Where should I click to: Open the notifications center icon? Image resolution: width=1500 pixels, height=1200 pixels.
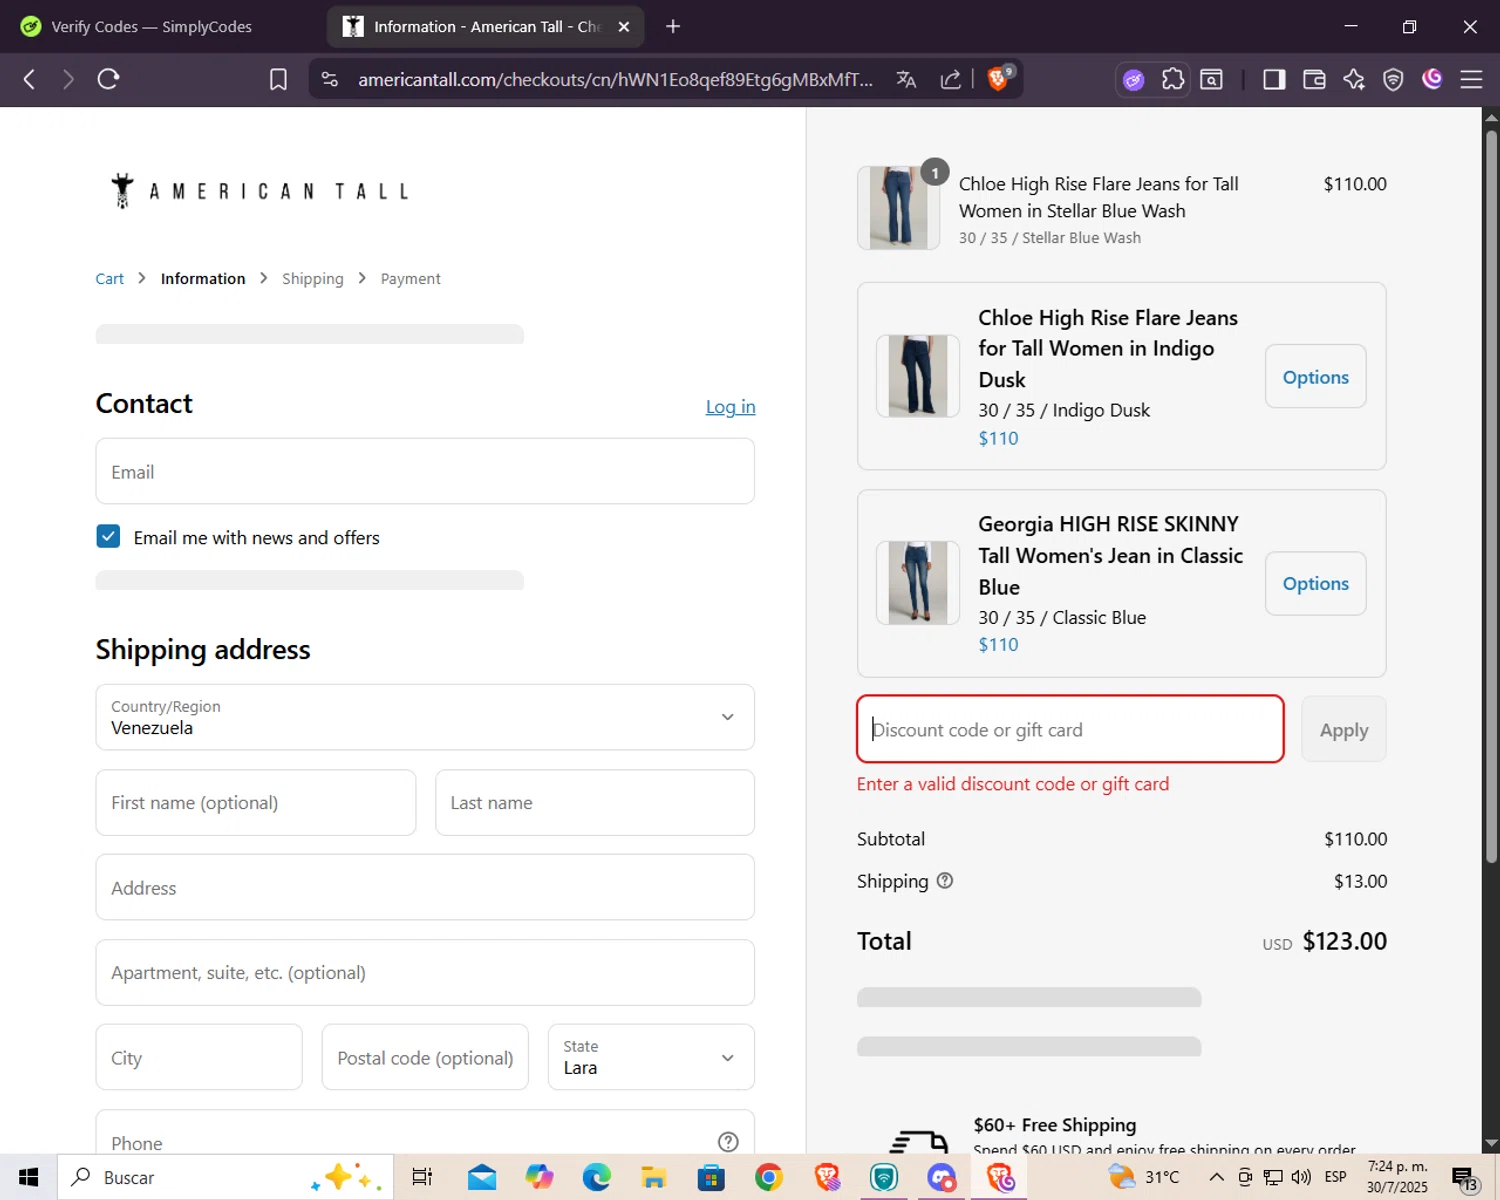pyautogui.click(x=1465, y=1177)
